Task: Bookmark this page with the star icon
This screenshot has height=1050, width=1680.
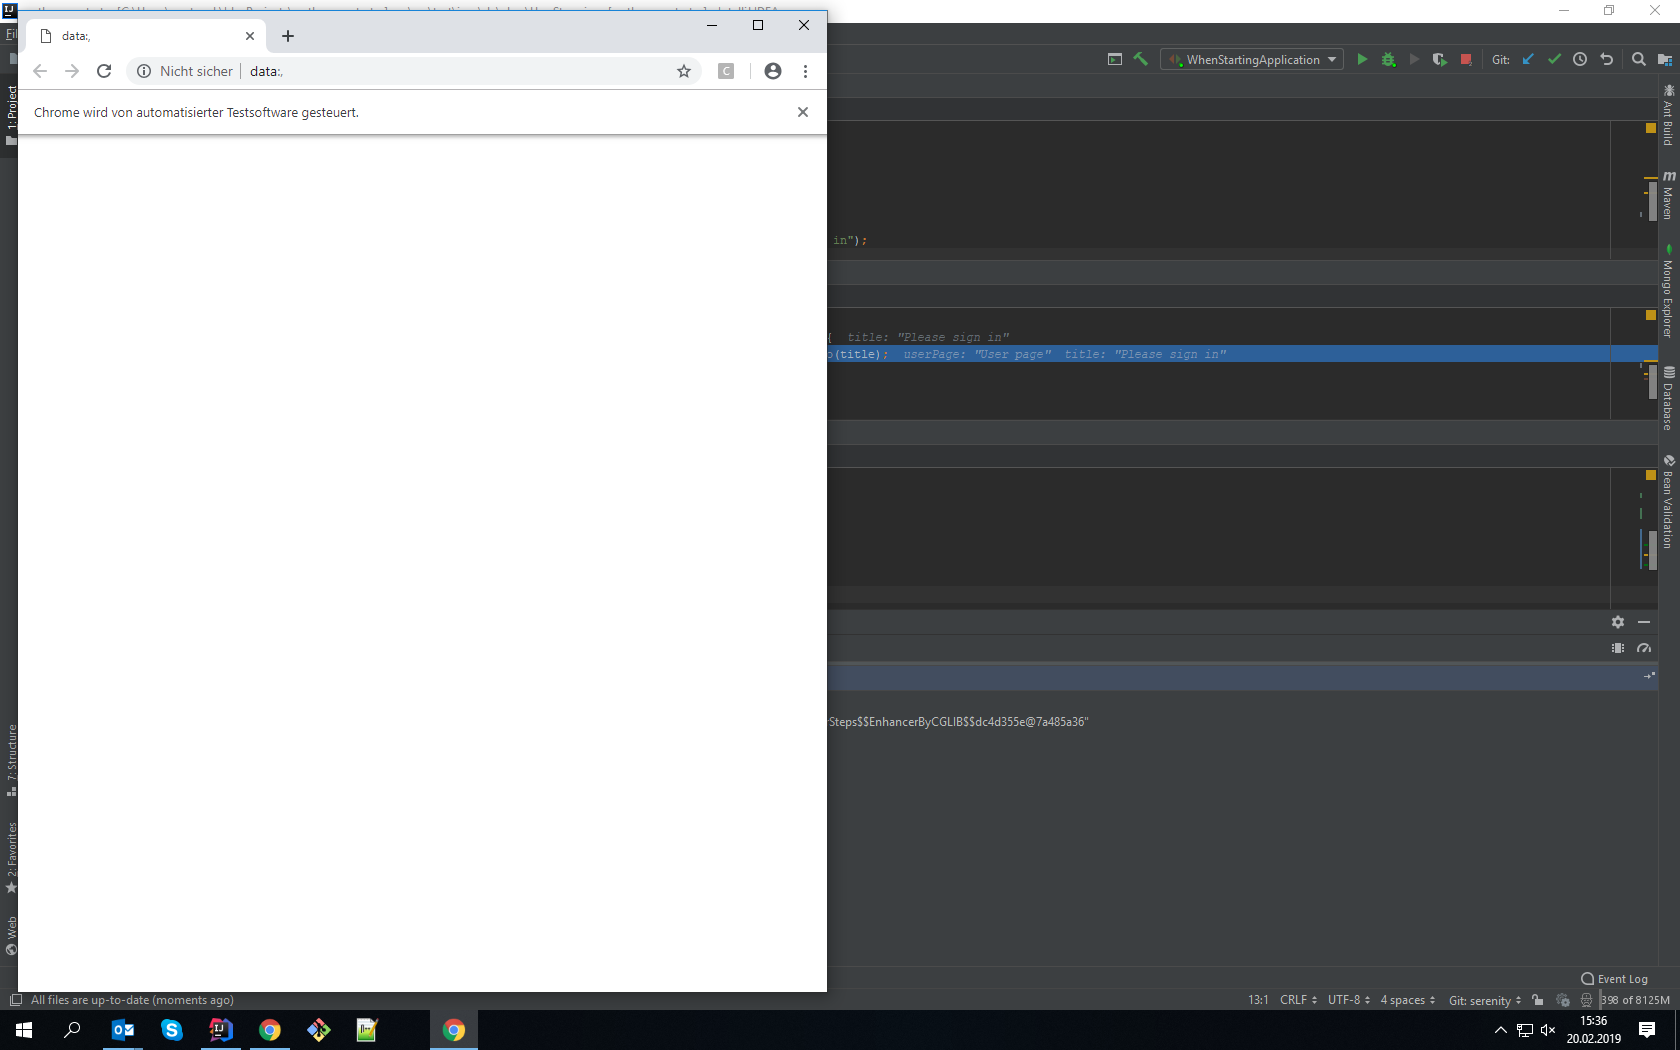Action: point(684,71)
